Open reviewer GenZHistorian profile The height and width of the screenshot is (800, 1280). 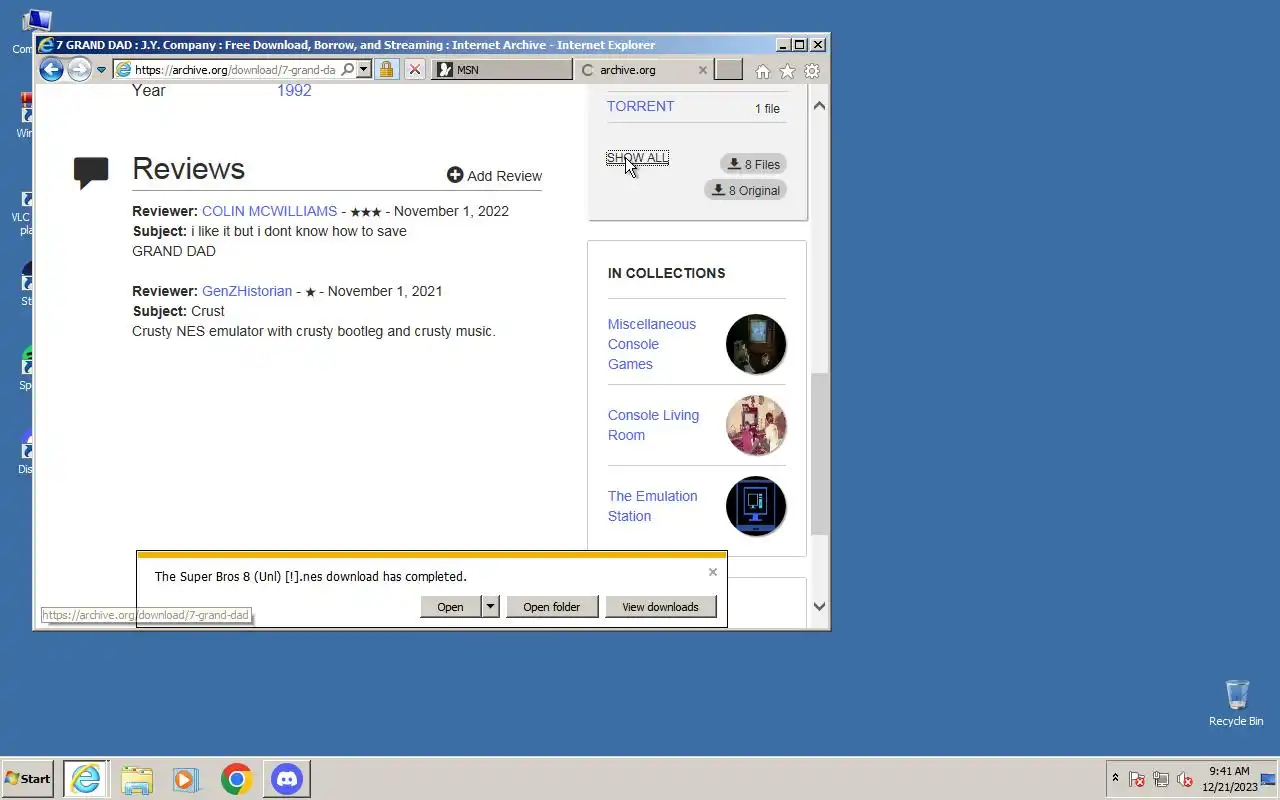coord(247,291)
